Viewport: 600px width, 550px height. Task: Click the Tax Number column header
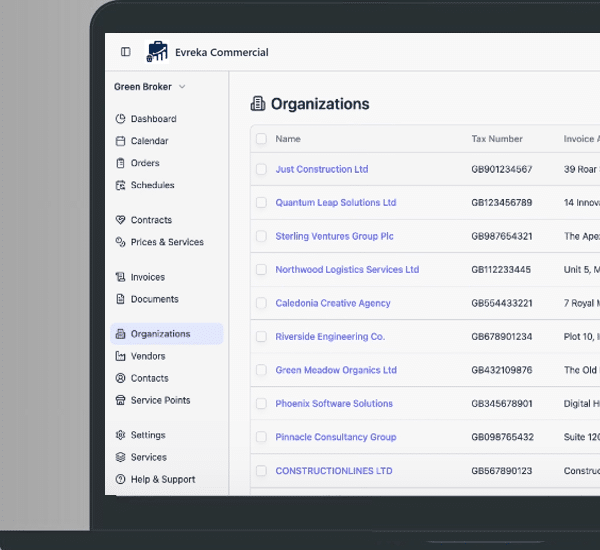[x=497, y=139]
